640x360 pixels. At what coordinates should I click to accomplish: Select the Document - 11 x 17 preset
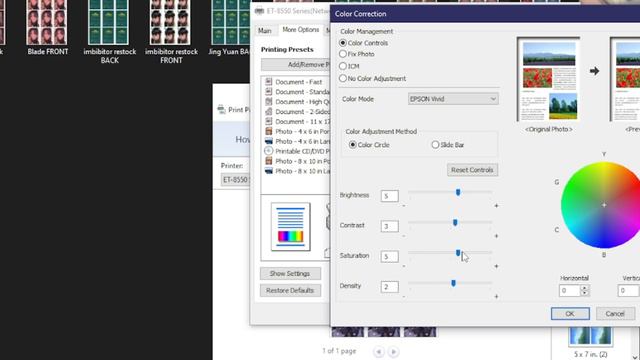(297, 122)
